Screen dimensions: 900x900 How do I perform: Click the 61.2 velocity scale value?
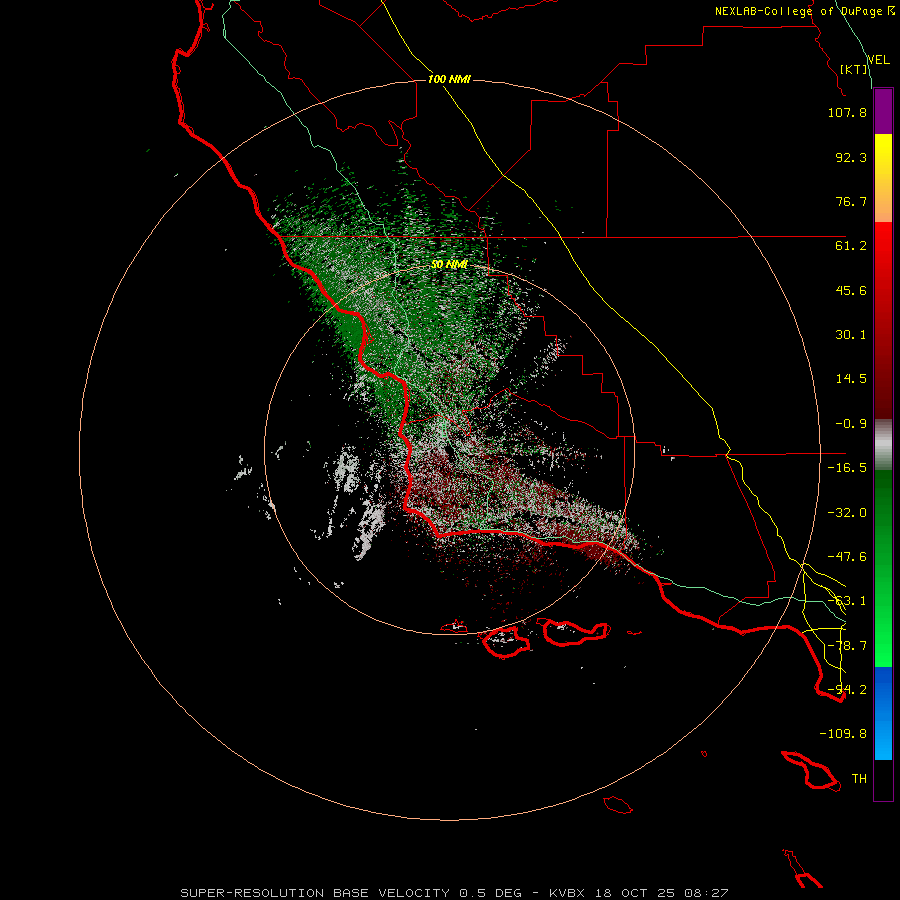pyautogui.click(x=851, y=246)
